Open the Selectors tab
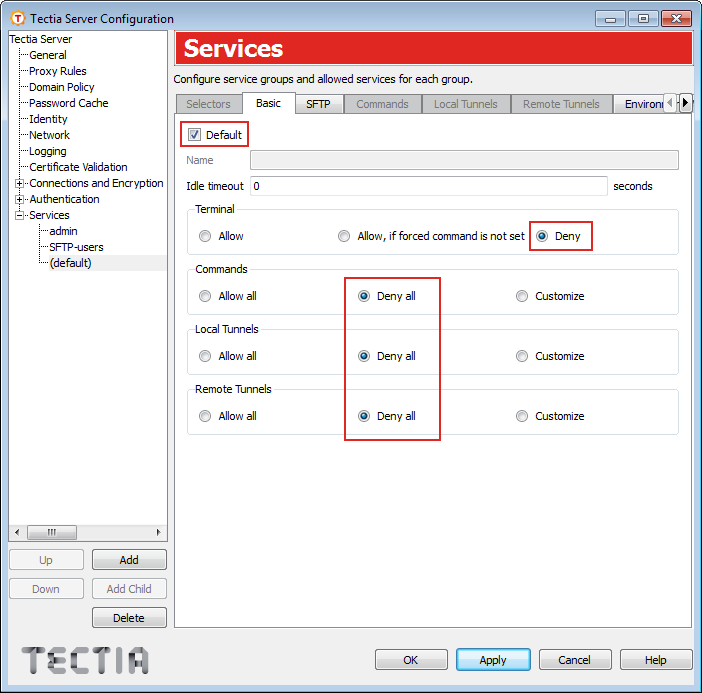Screen dimensions: 702x693 point(208,104)
